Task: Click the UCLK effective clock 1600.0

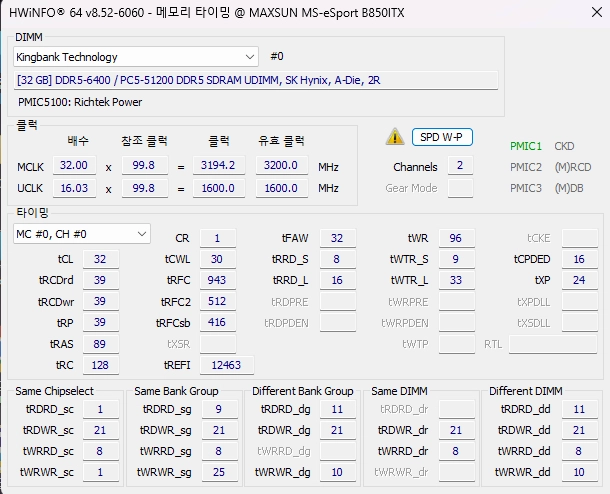Action: 281,188
